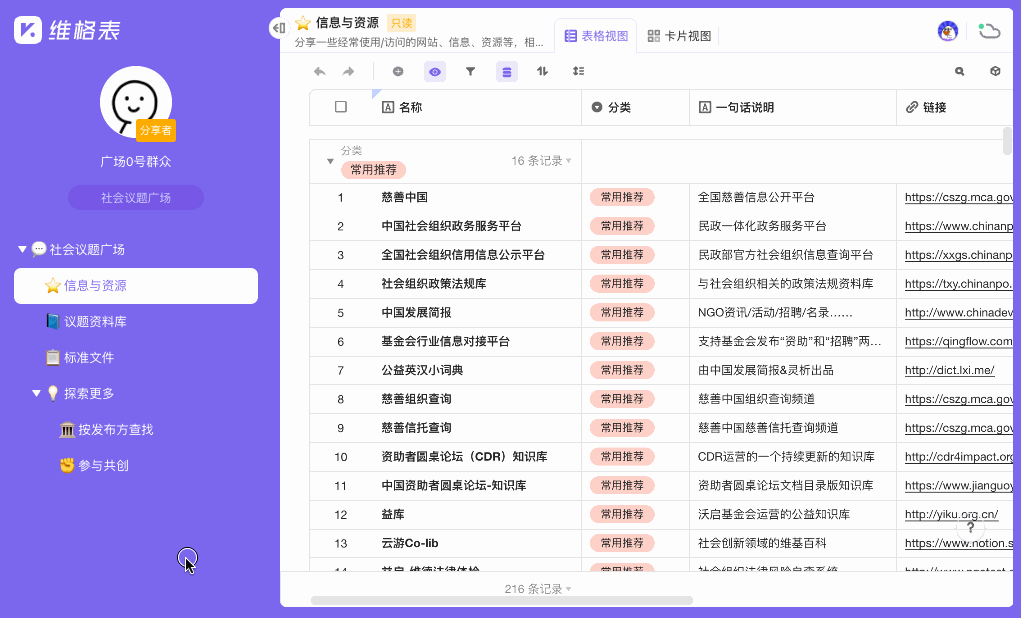Click the add record plus icon

pos(398,72)
